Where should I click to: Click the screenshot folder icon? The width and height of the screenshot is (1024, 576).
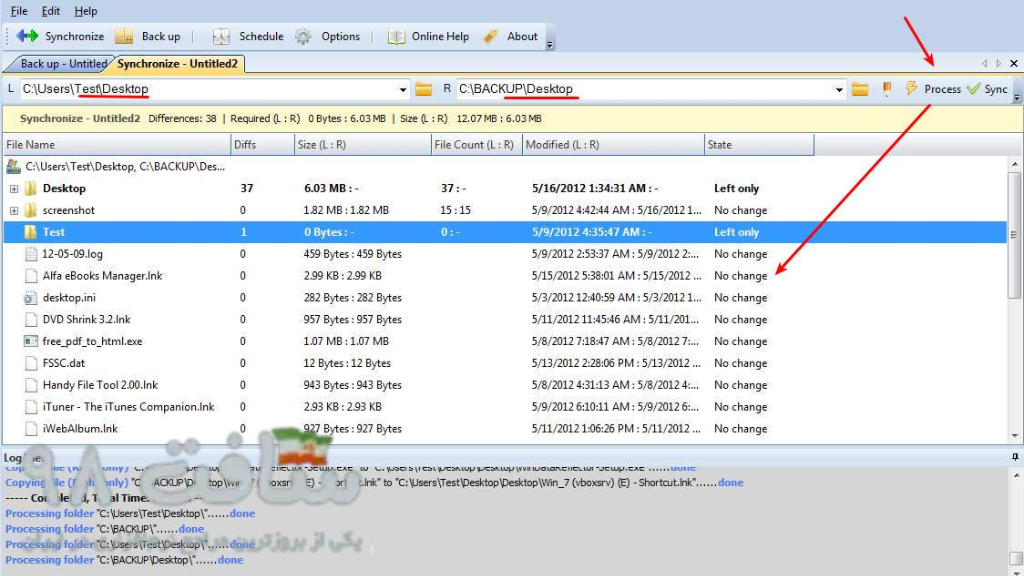coord(30,210)
